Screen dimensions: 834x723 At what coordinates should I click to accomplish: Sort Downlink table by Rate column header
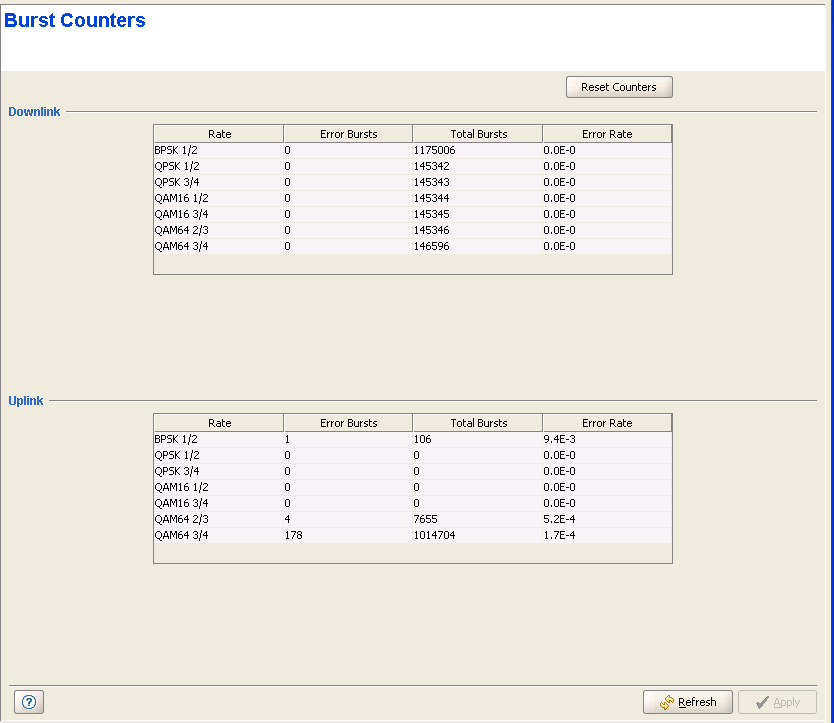[x=219, y=134]
